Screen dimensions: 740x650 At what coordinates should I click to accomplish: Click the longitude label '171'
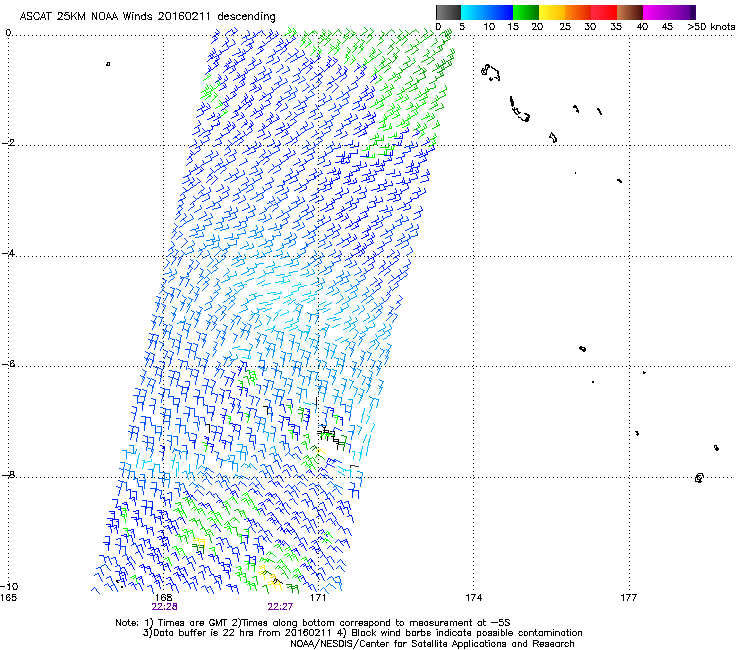318,598
